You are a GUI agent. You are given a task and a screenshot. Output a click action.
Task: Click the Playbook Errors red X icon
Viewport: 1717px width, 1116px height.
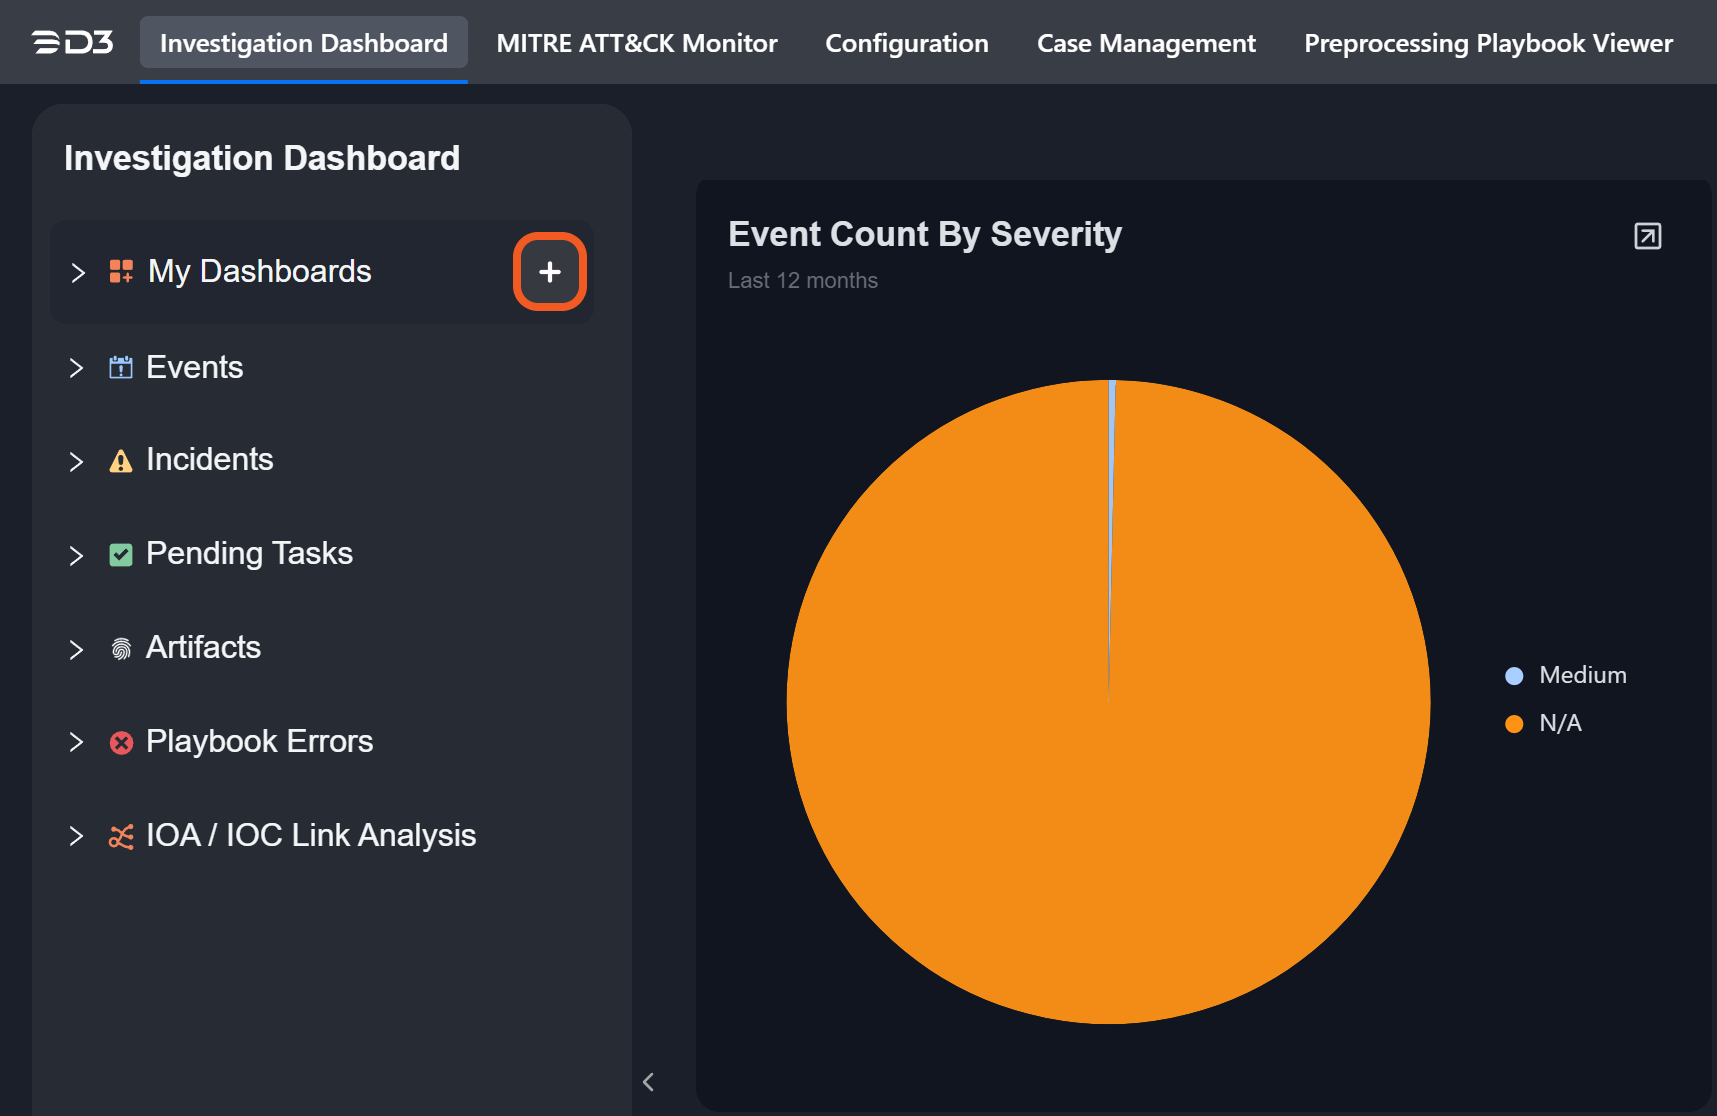[121, 743]
